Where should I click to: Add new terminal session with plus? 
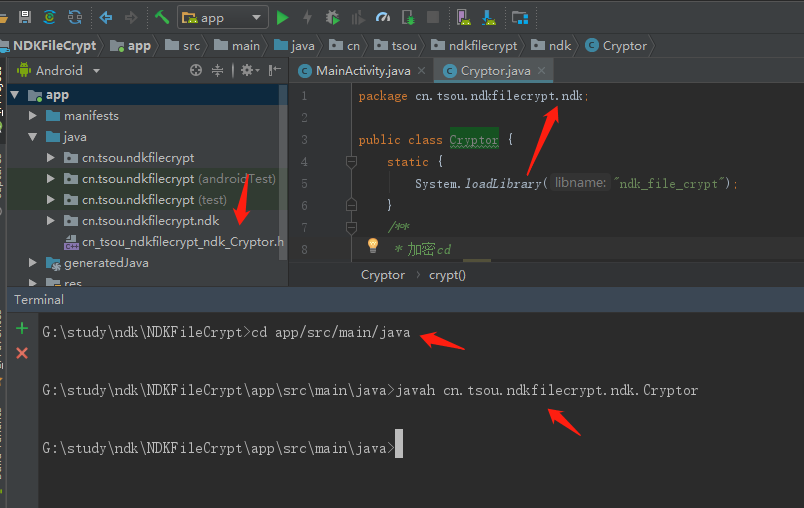coord(22,328)
